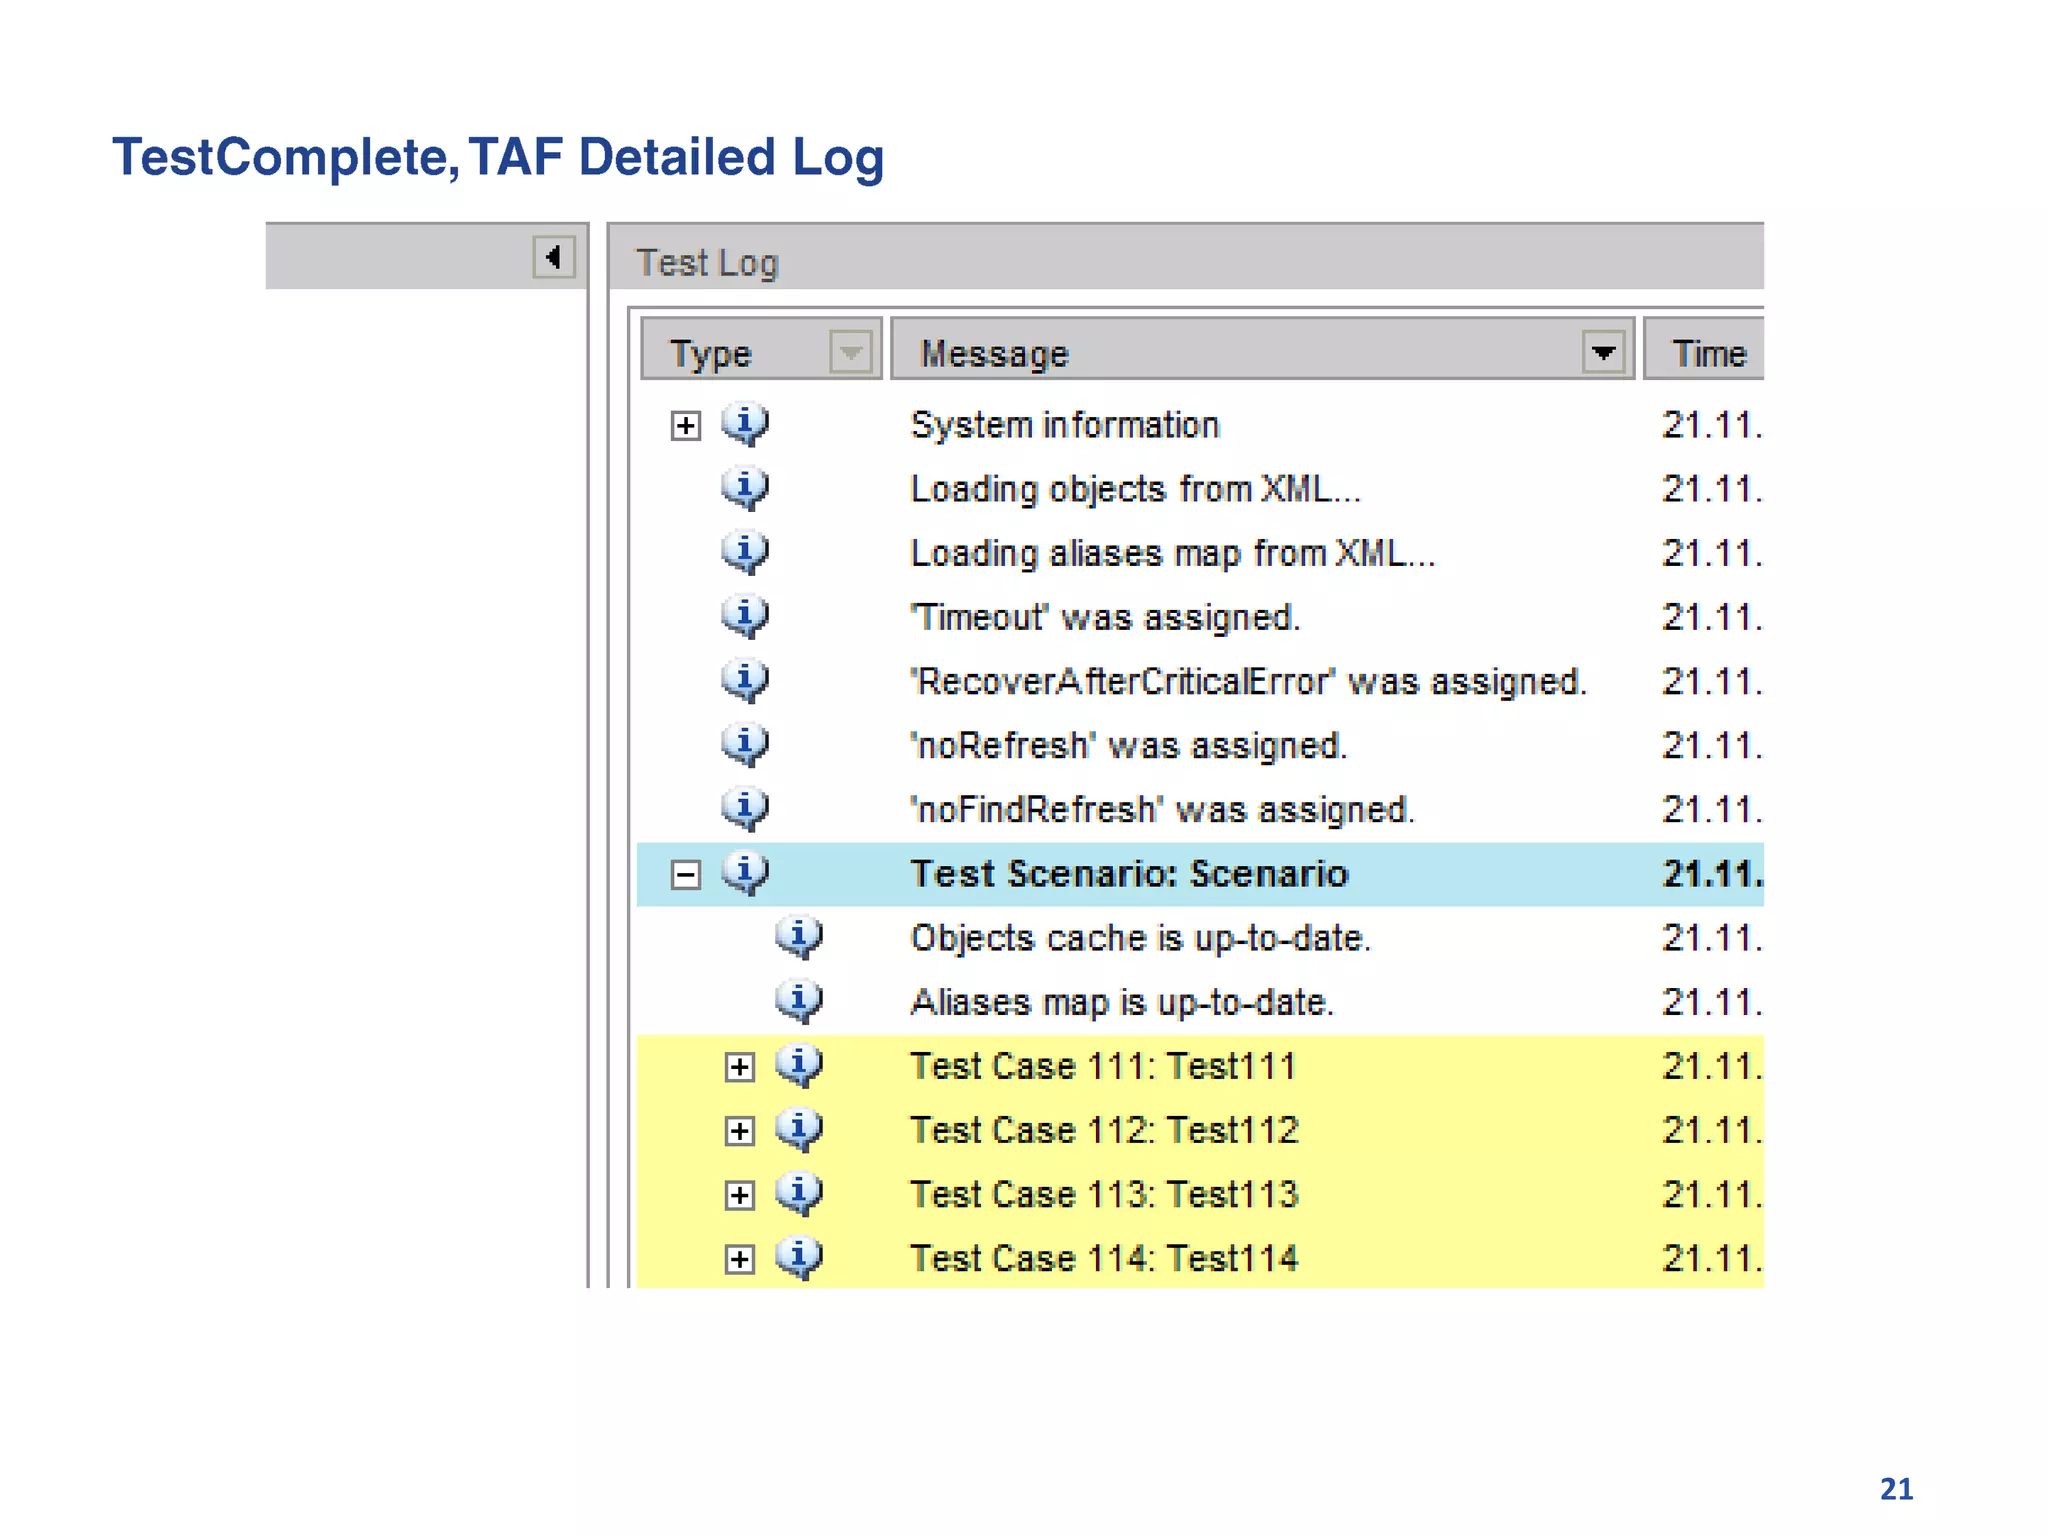This screenshot has height=1536, width=2048.
Task: Expand the System information node
Action: click(686, 426)
